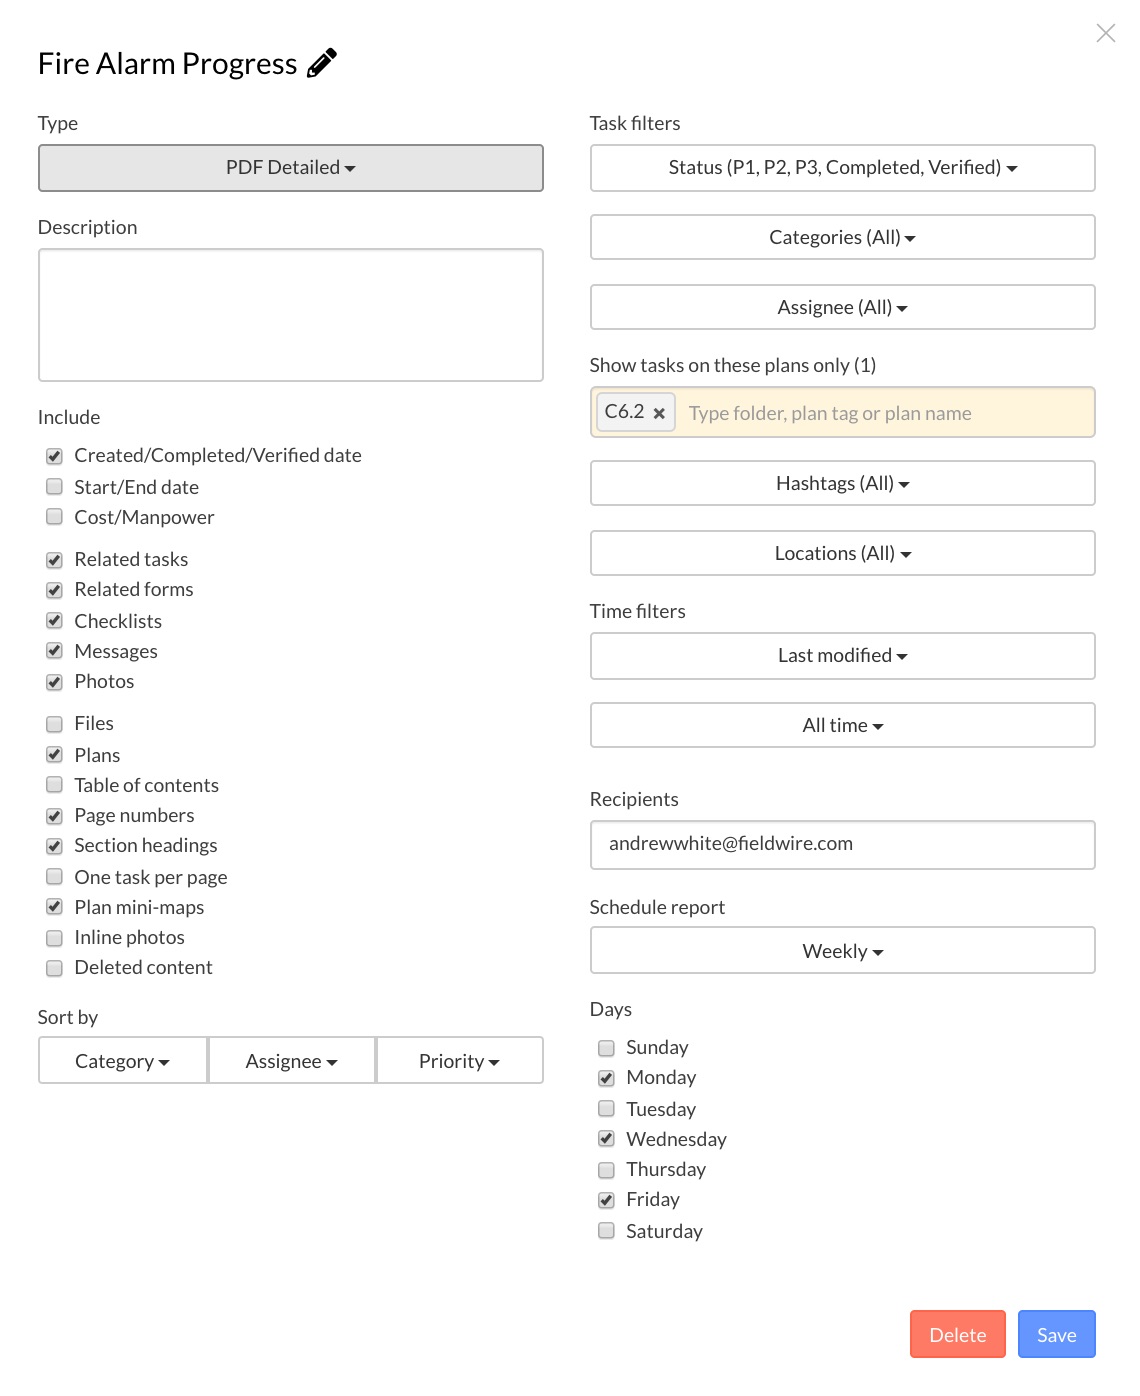Close the report dialog with the X

point(1105,33)
